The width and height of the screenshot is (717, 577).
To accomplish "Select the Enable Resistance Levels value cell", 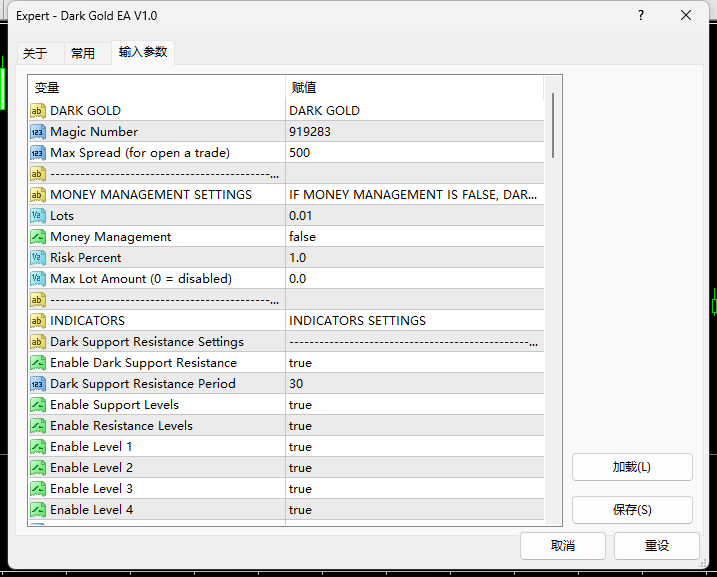I will [415, 426].
